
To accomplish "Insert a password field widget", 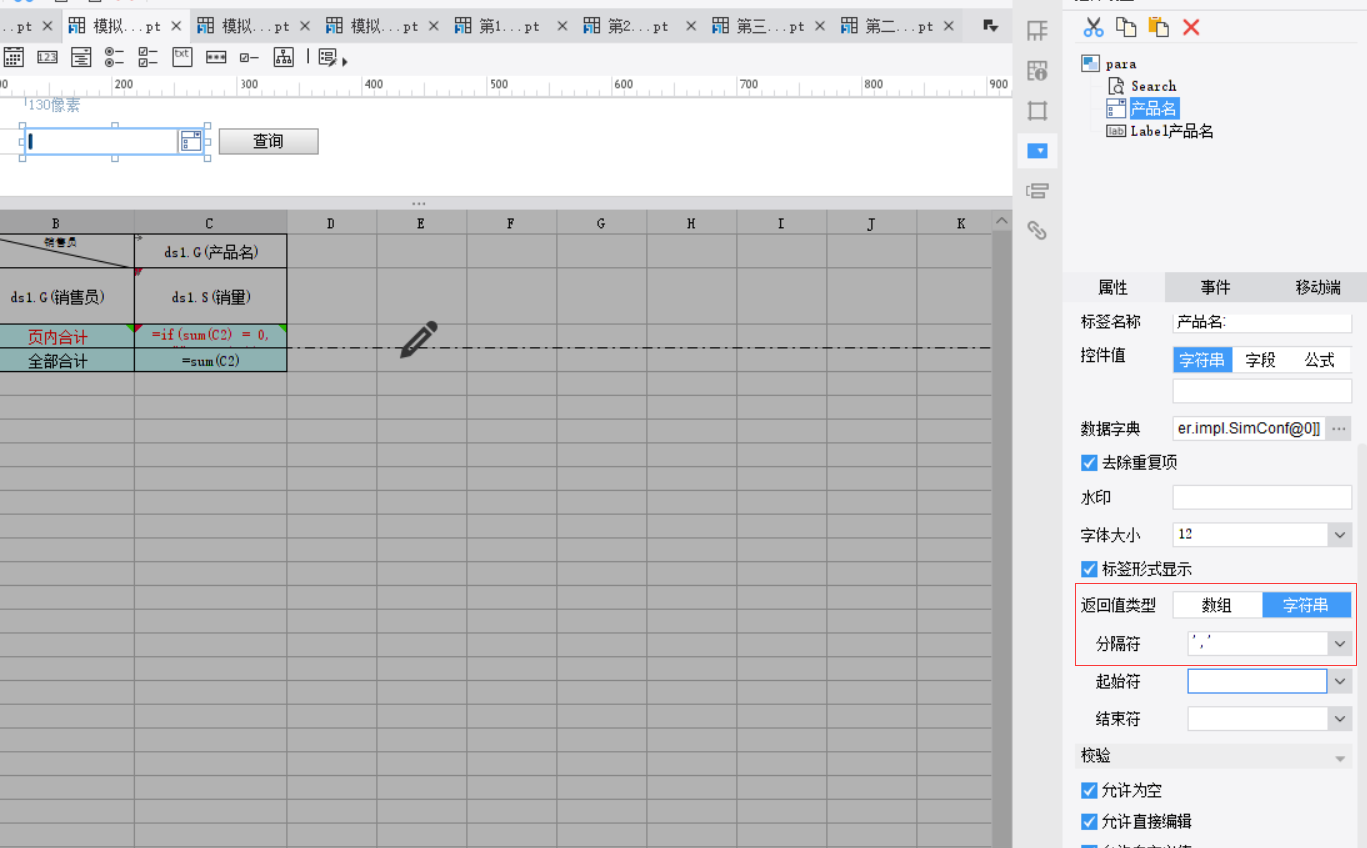I will click(x=216, y=57).
